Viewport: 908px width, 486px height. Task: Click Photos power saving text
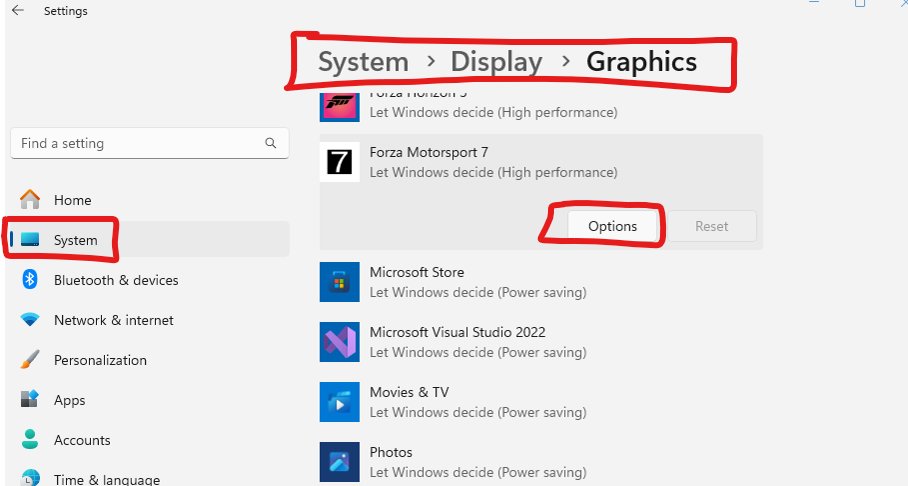(478, 473)
